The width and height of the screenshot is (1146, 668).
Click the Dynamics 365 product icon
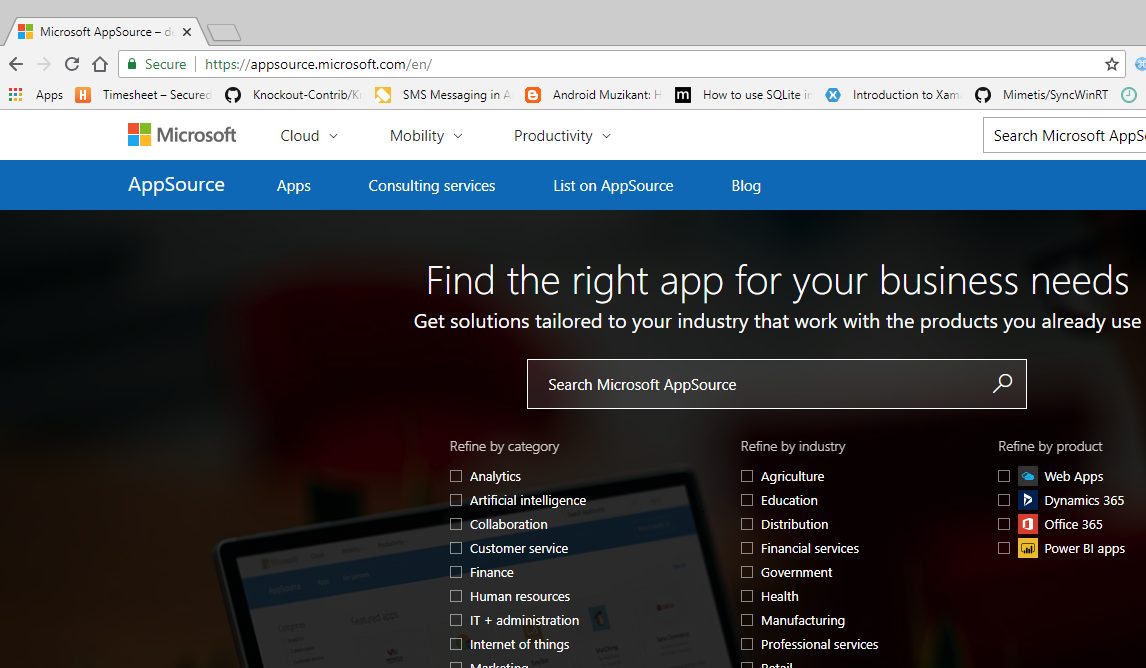click(x=1027, y=500)
